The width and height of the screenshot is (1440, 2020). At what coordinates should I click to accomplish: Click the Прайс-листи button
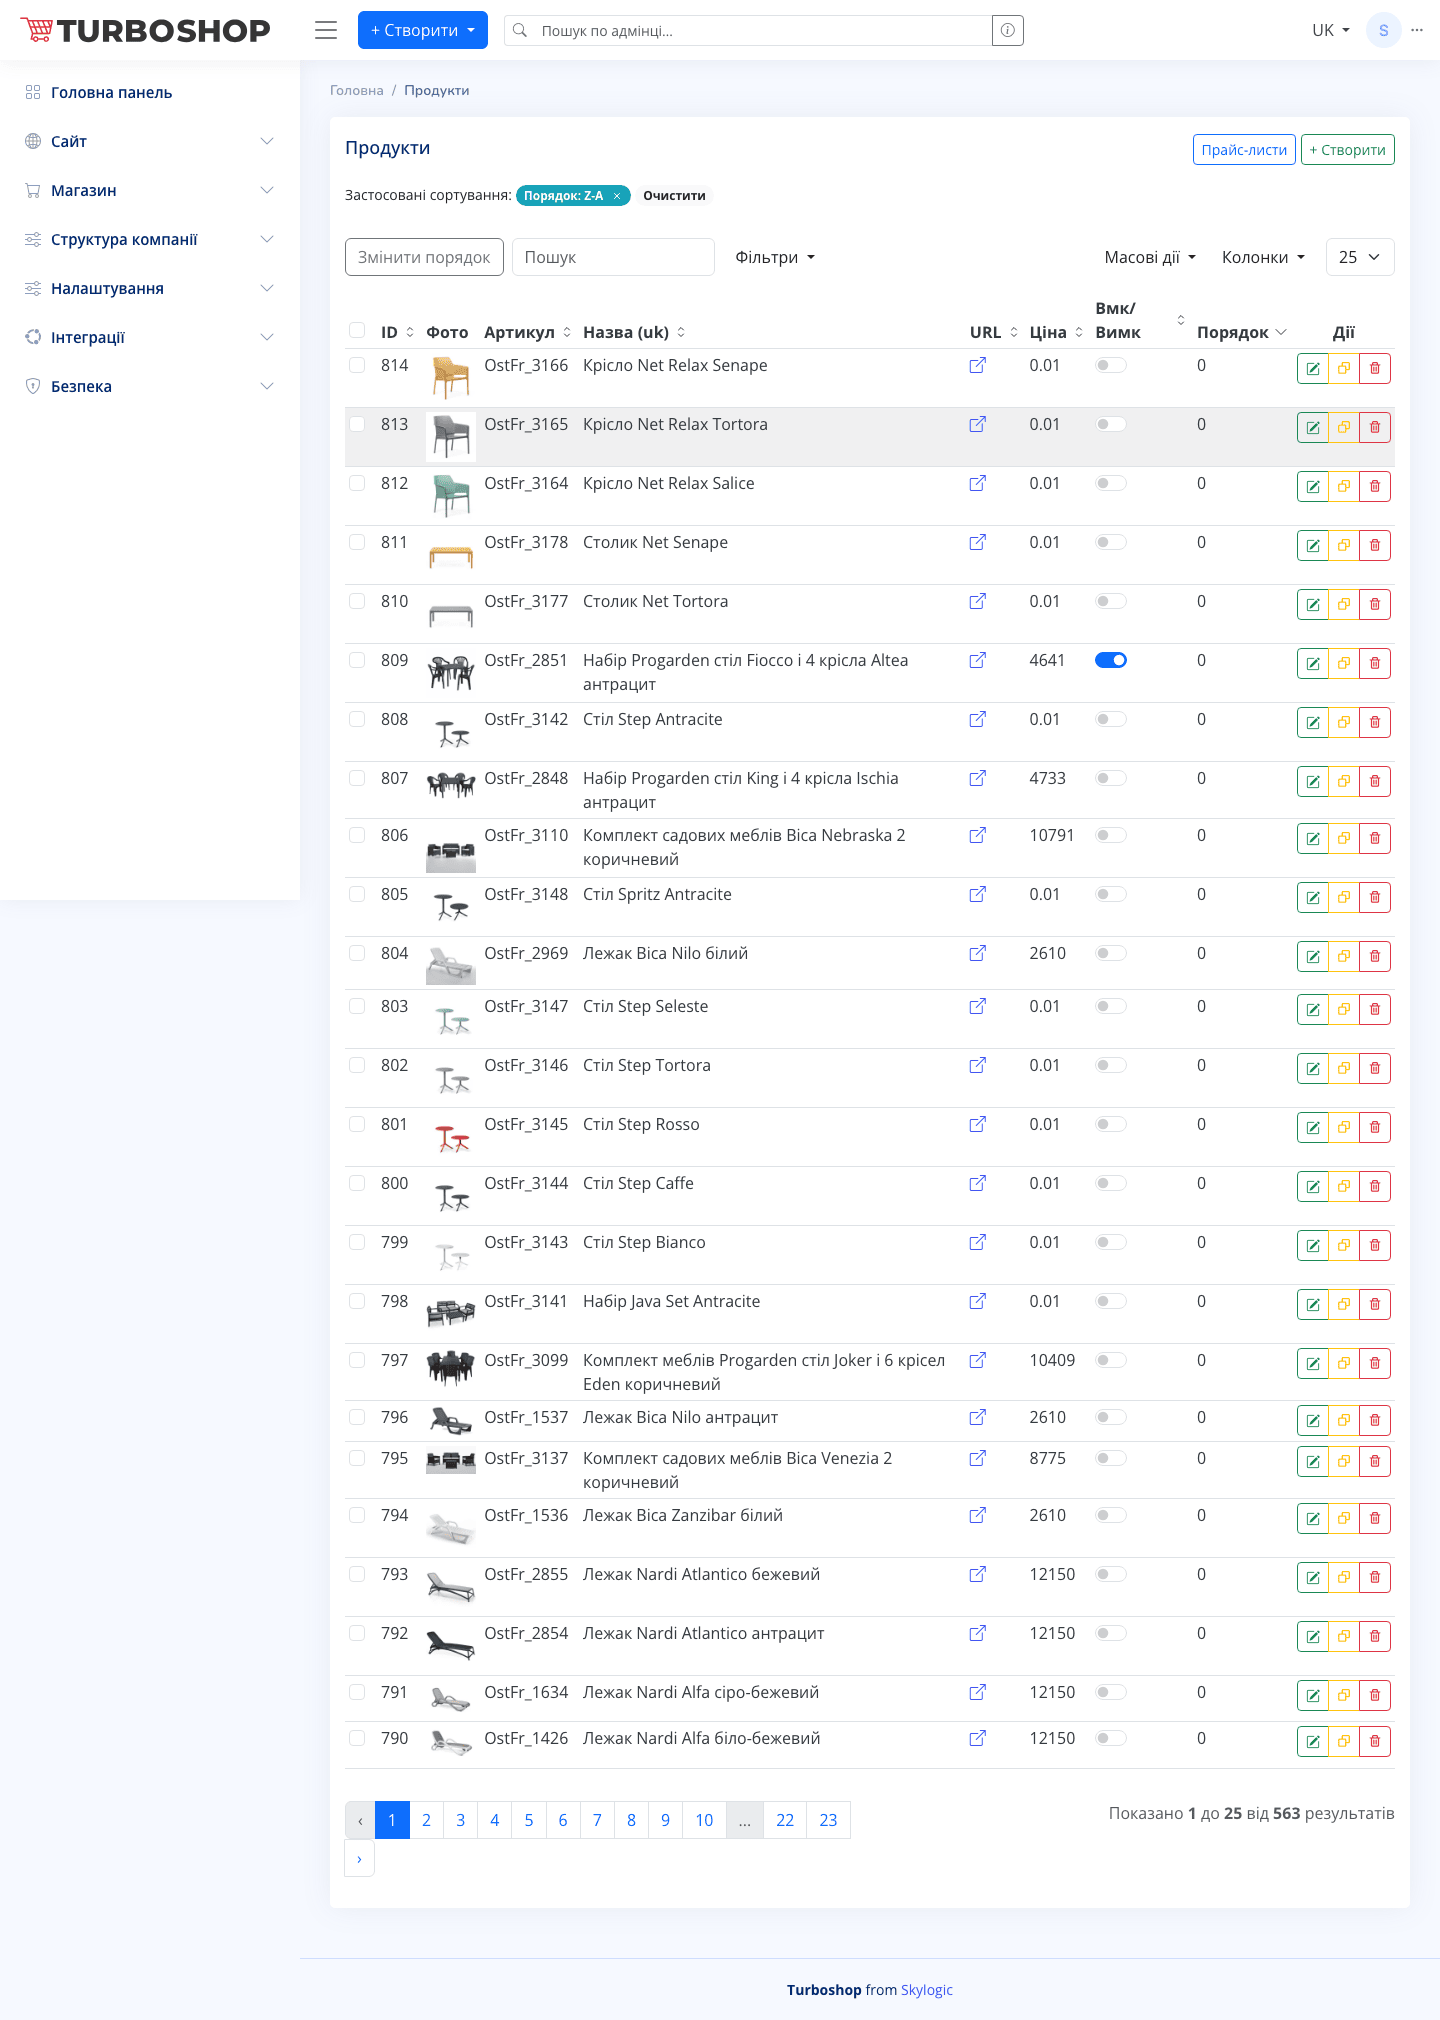pos(1244,150)
